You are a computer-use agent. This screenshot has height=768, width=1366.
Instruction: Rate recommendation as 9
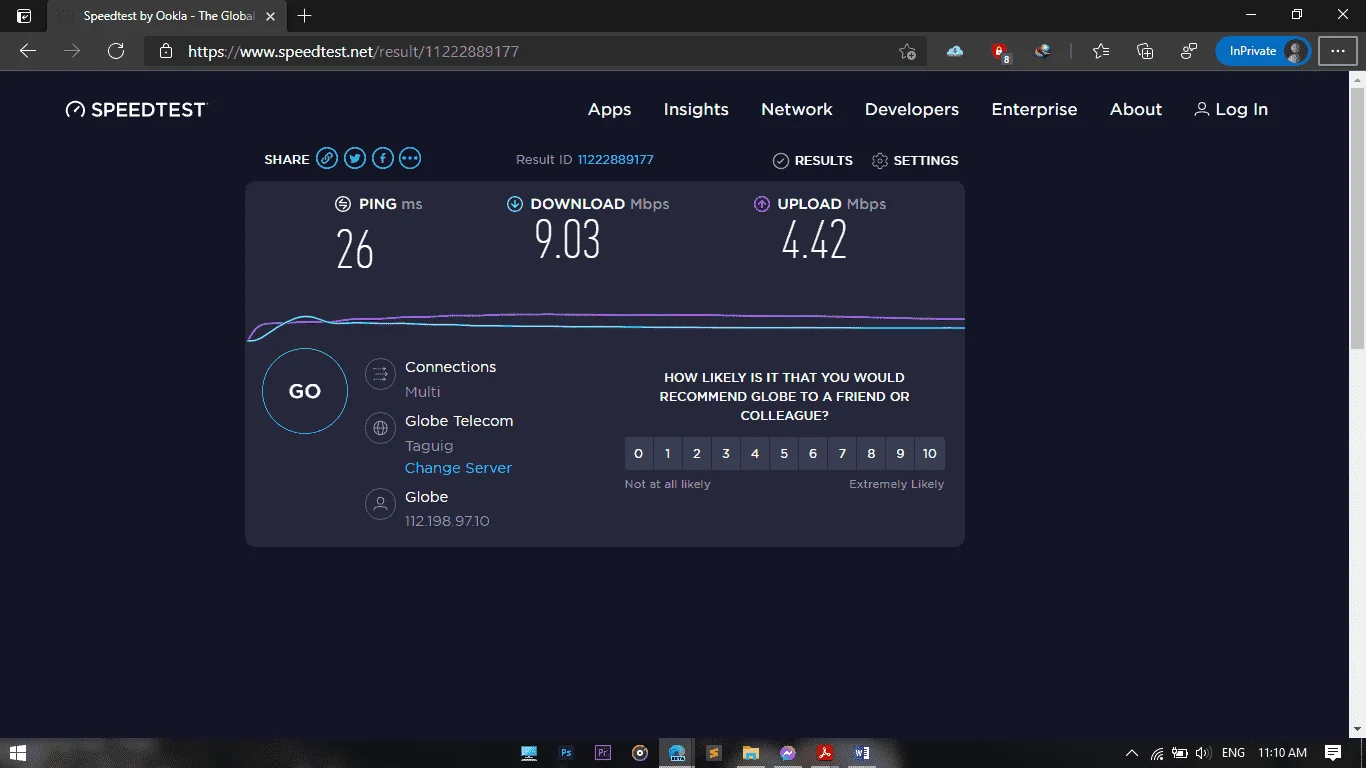coord(900,454)
